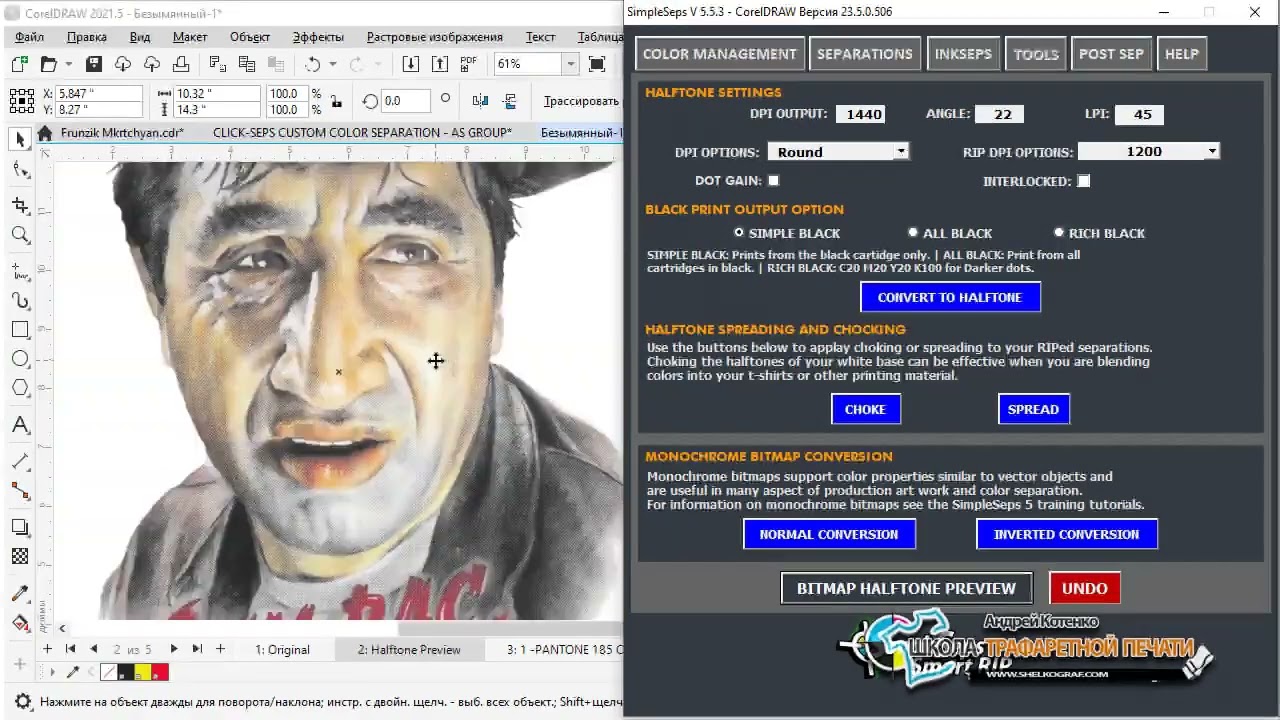Select the Pick tool arrow

point(20,140)
